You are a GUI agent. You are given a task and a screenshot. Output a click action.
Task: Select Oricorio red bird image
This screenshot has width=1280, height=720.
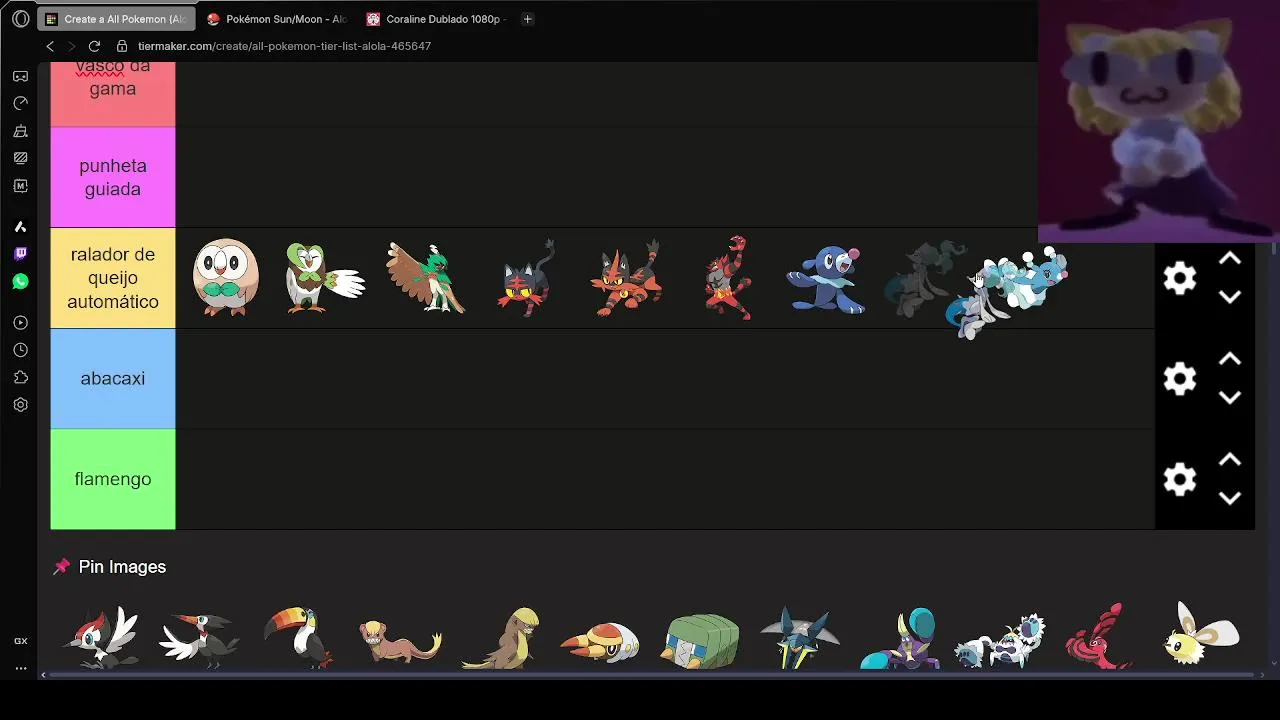[x=1097, y=636]
